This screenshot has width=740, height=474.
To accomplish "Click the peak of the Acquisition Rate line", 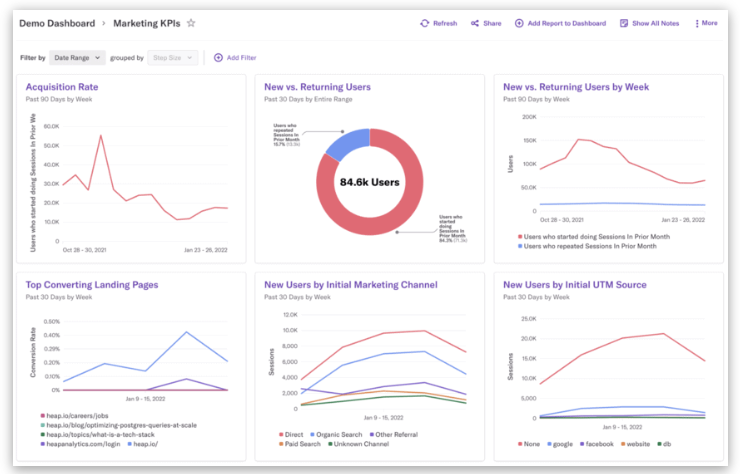I will click(x=101, y=135).
